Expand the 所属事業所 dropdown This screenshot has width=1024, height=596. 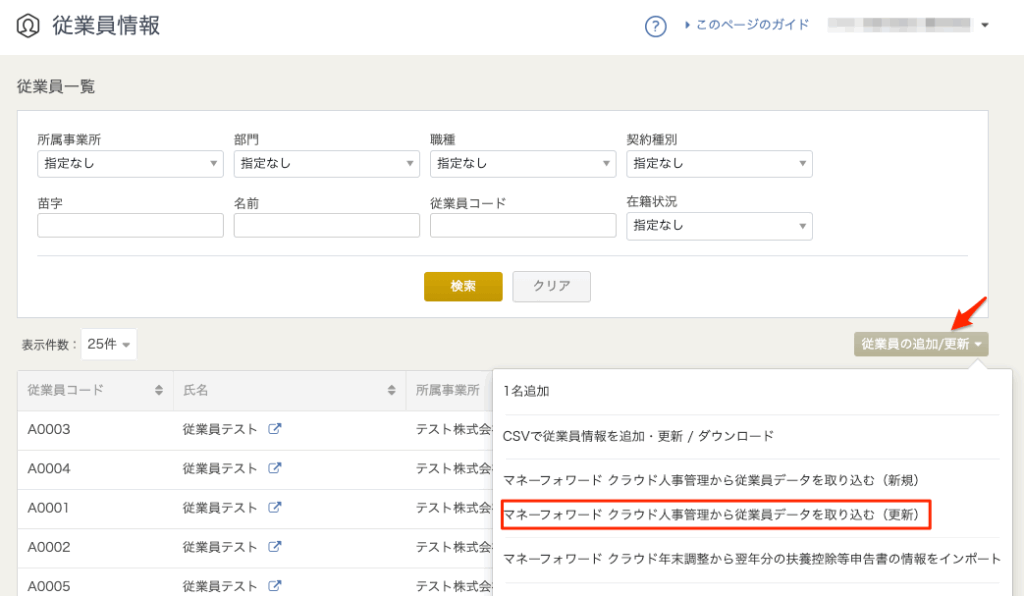click(130, 163)
